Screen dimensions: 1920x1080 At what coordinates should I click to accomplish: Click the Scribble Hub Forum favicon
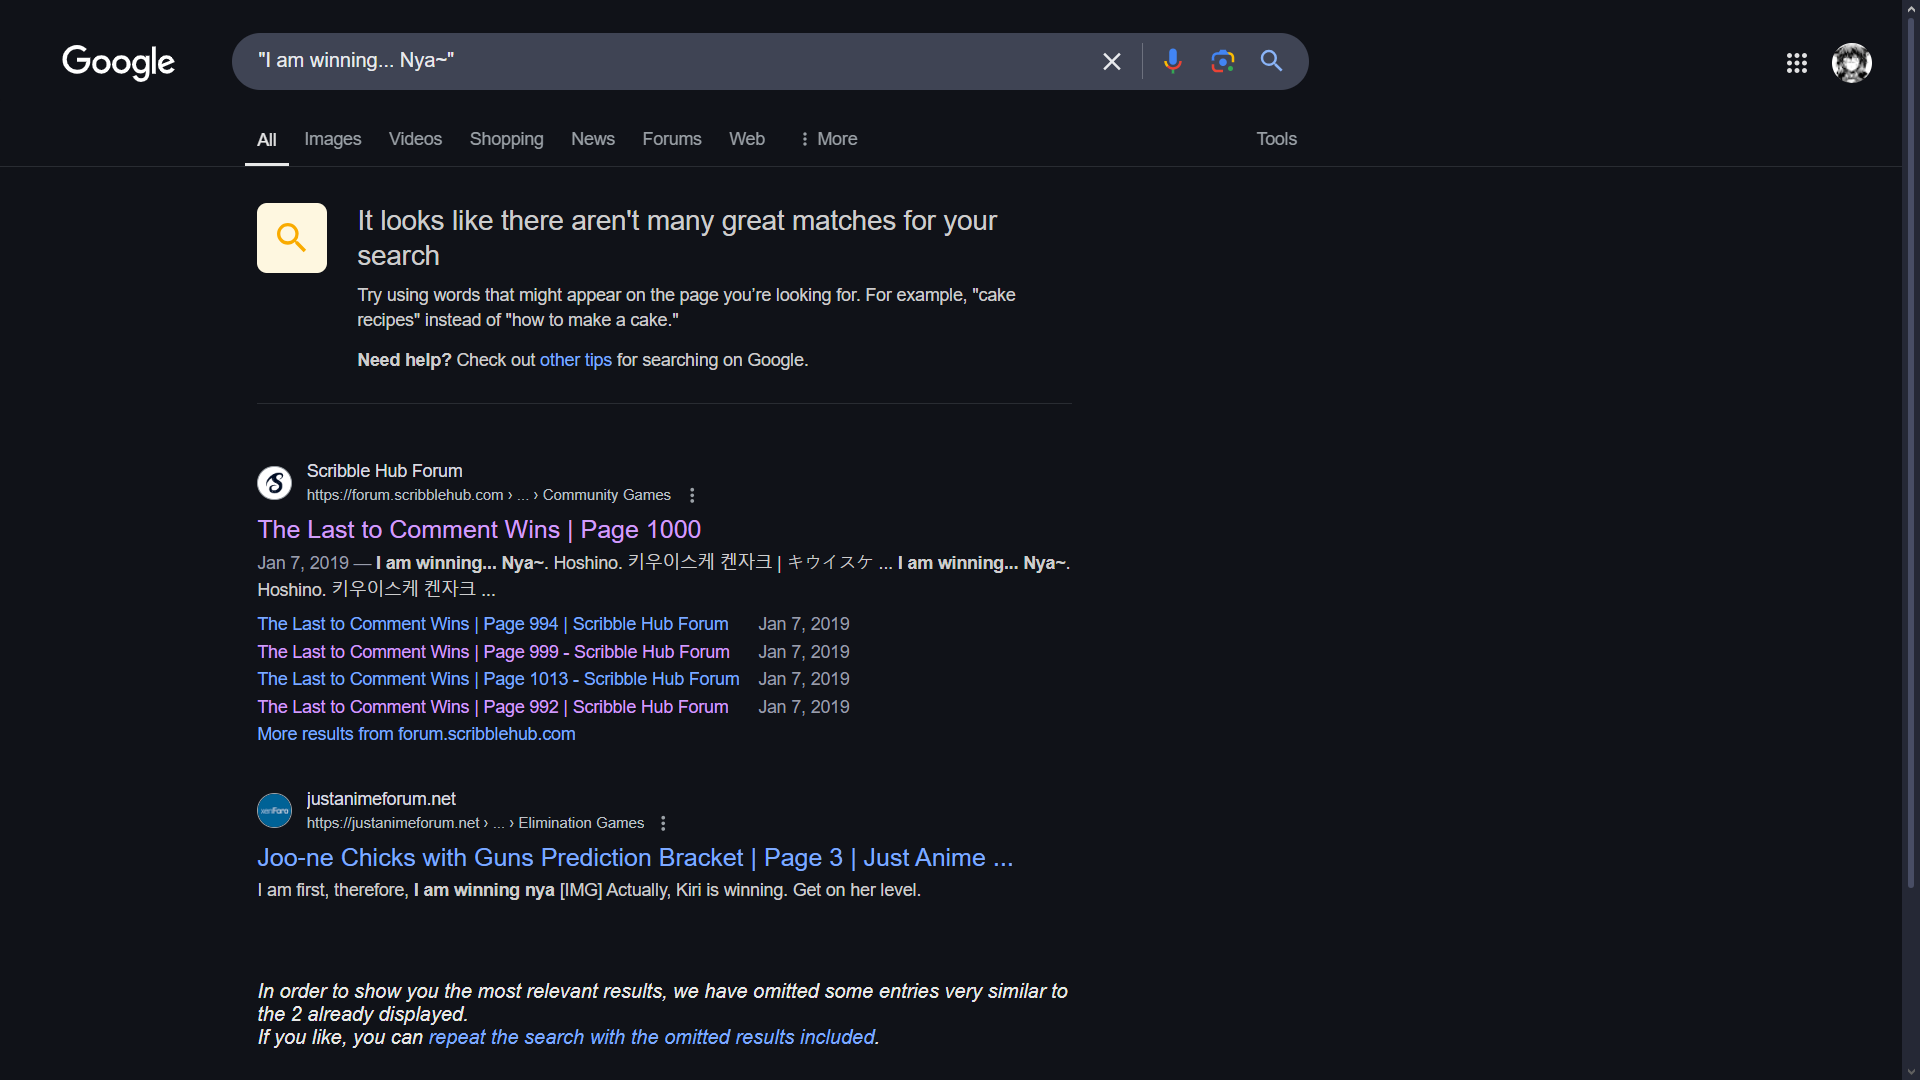274,483
